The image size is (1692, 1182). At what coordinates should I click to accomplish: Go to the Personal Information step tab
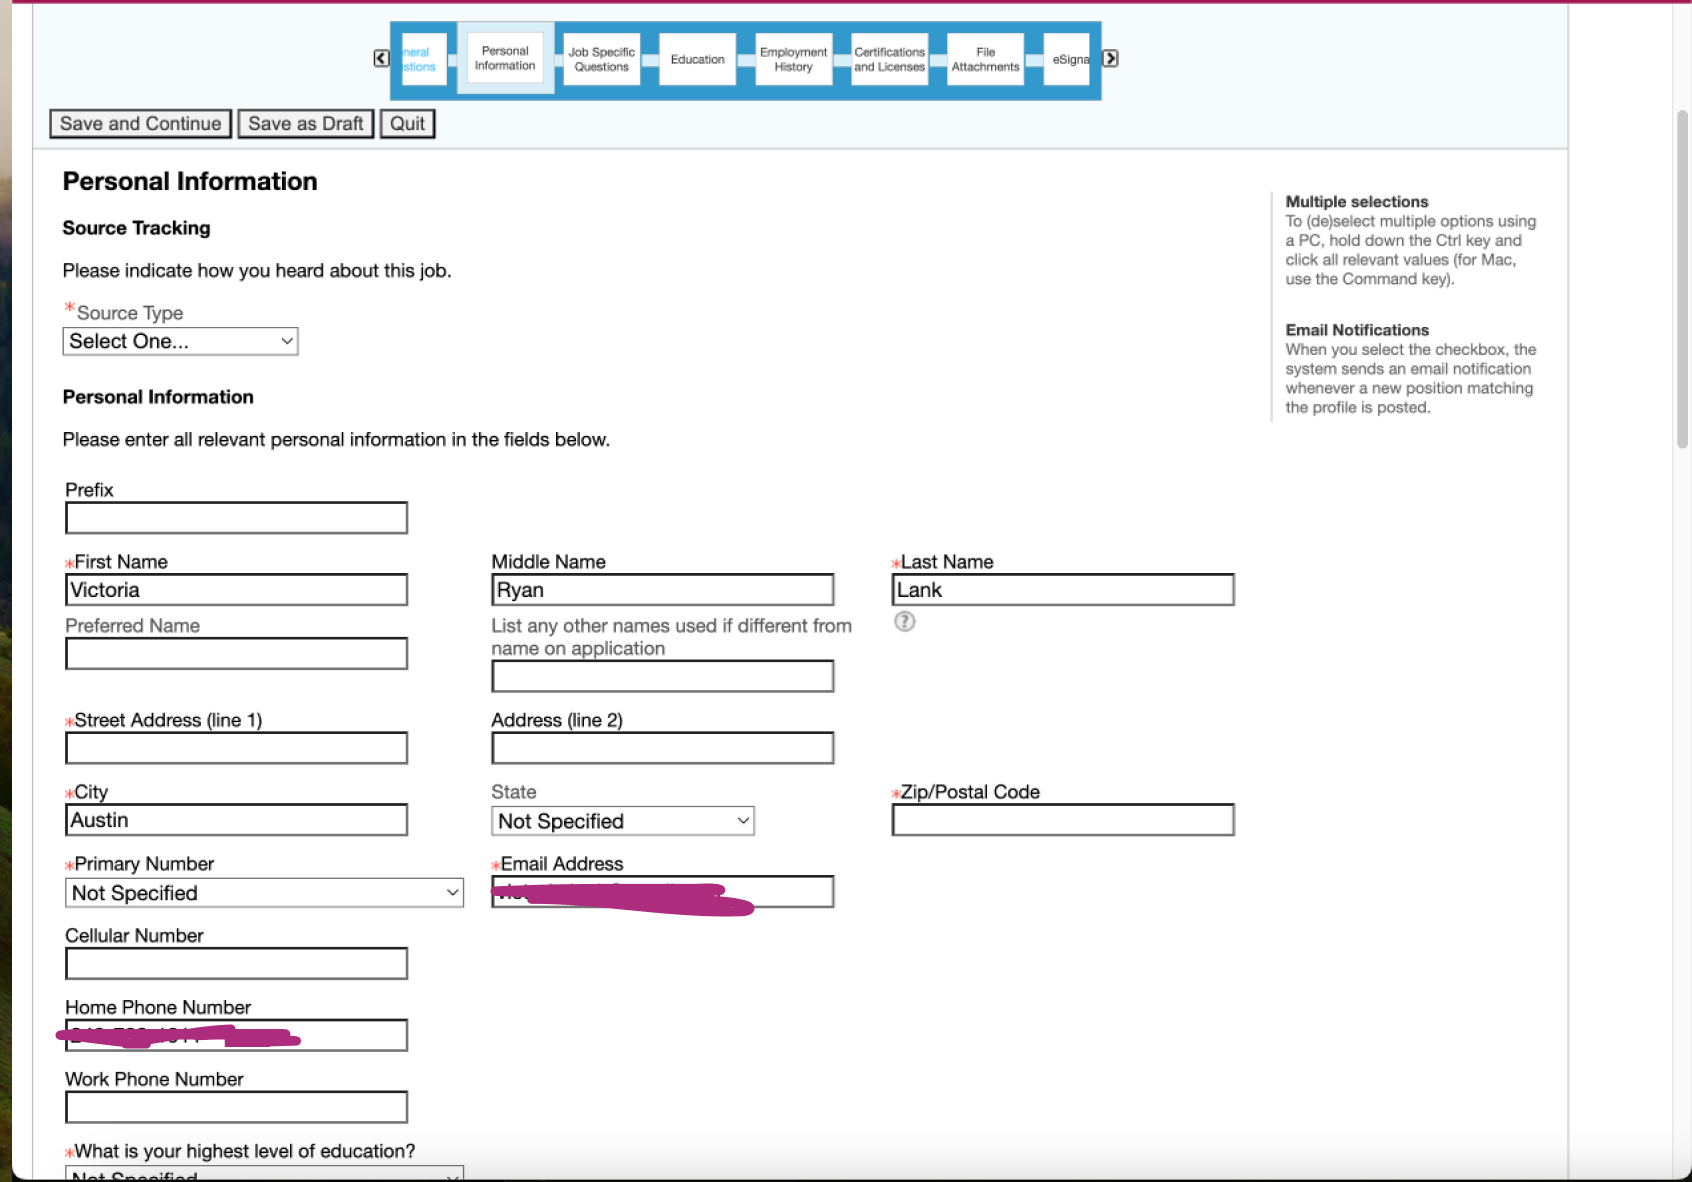point(505,59)
